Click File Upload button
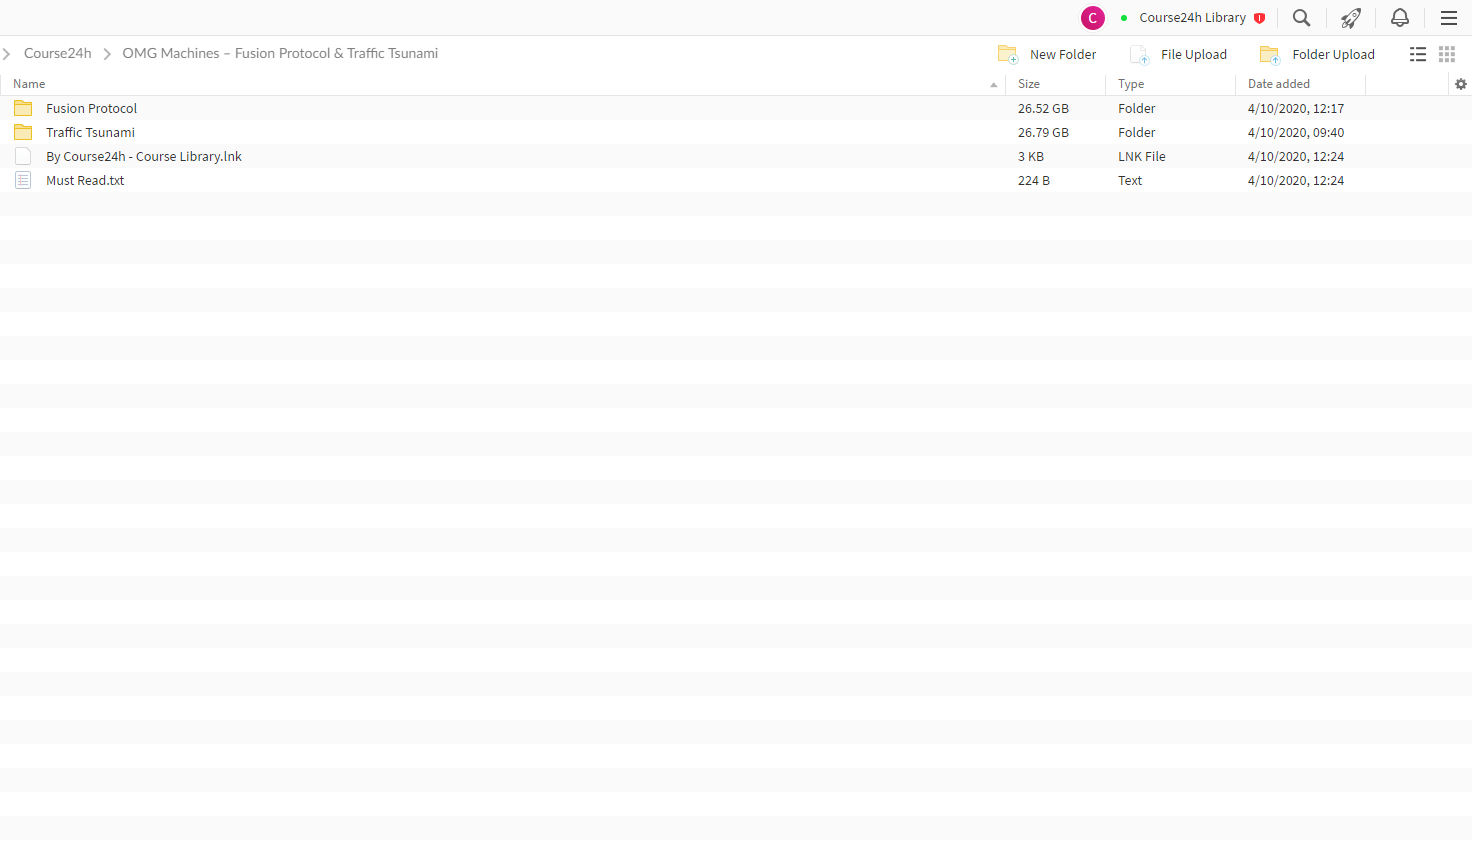The width and height of the screenshot is (1472, 851). pyautogui.click(x=1178, y=54)
